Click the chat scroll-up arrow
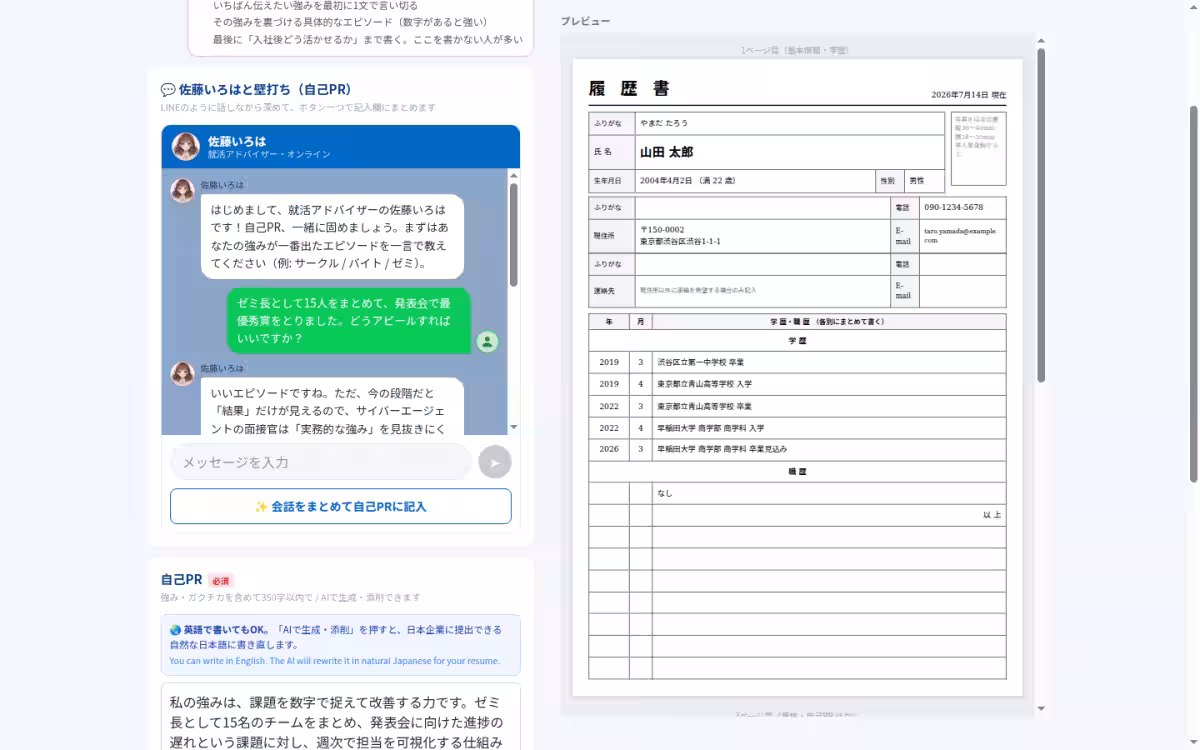This screenshot has width=1200, height=750. point(514,176)
